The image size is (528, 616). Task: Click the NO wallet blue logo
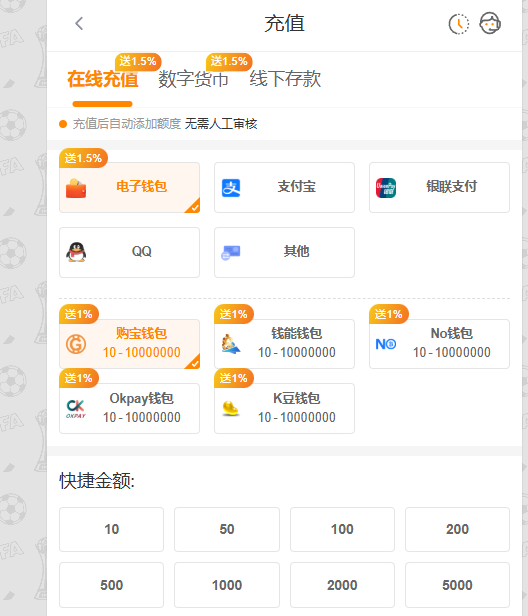tap(386, 344)
